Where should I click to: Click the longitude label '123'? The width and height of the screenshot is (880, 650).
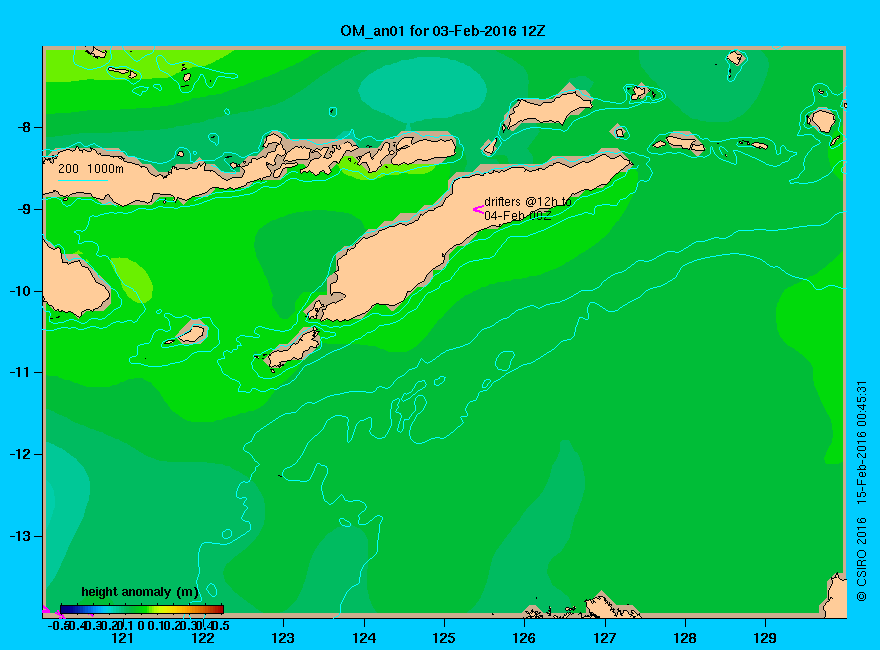283,638
